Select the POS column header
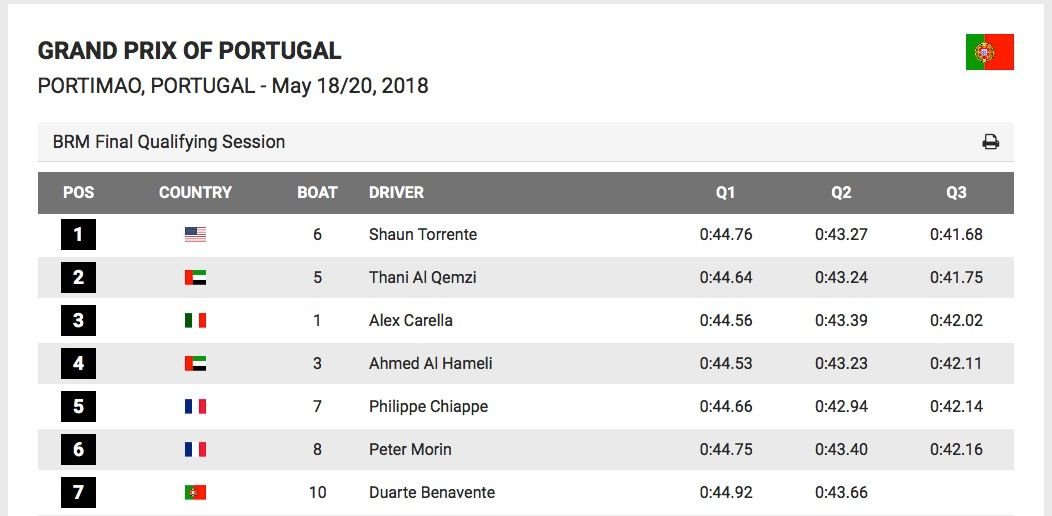 point(78,193)
